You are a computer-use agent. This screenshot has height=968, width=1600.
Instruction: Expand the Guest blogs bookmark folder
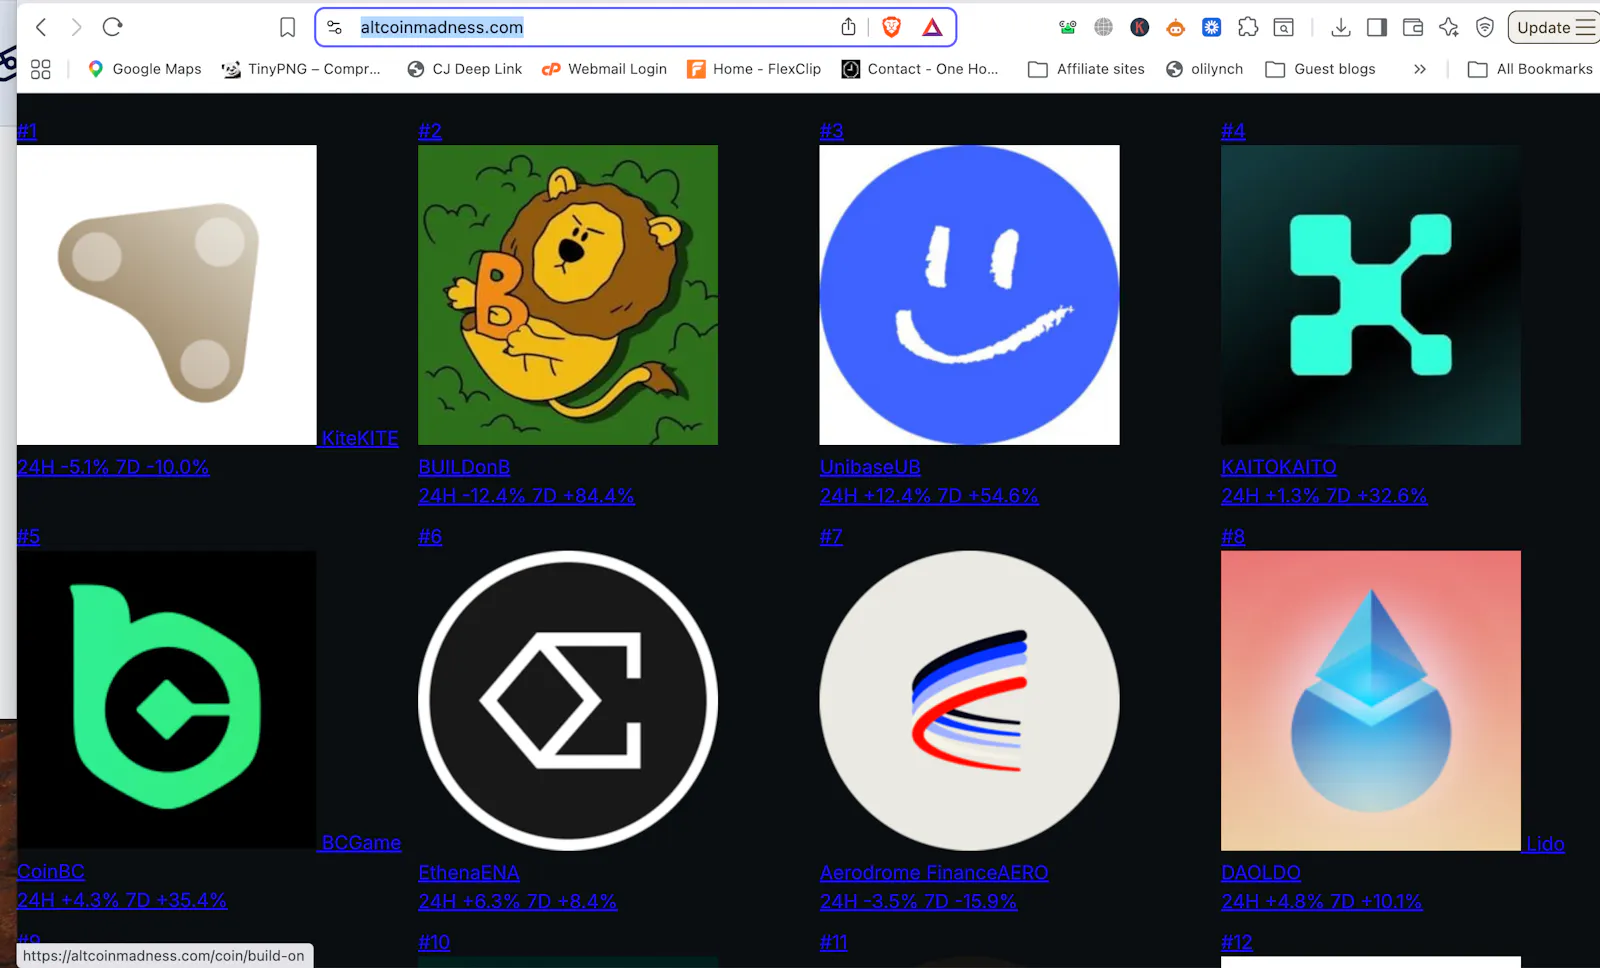click(1320, 69)
